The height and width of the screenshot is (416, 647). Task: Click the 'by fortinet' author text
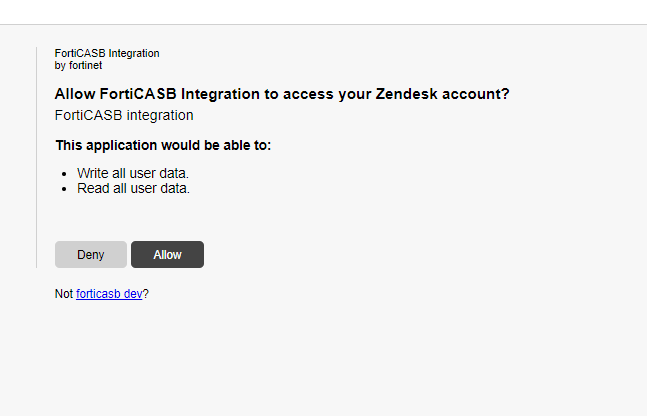pyautogui.click(x=78, y=65)
